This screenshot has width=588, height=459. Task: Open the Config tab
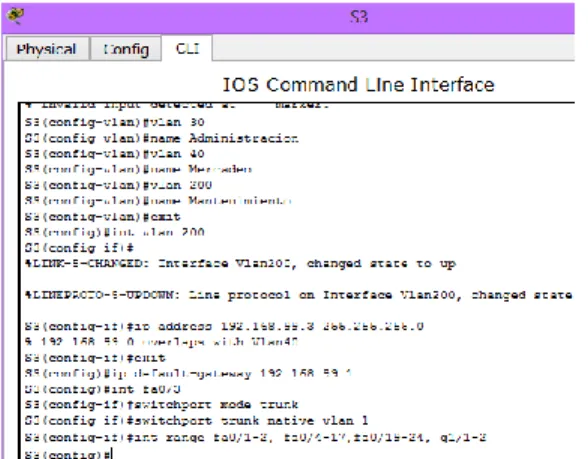[126, 49]
